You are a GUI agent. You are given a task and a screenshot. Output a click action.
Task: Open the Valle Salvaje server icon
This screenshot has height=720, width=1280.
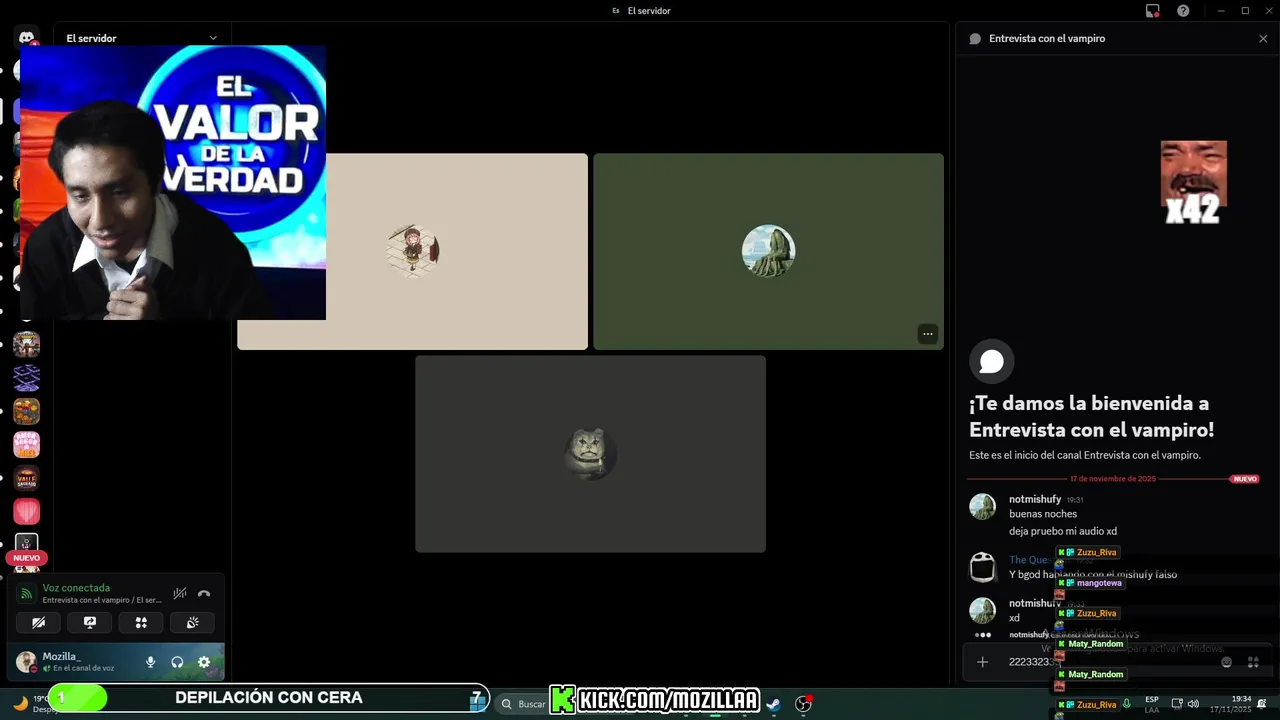tap(26, 478)
